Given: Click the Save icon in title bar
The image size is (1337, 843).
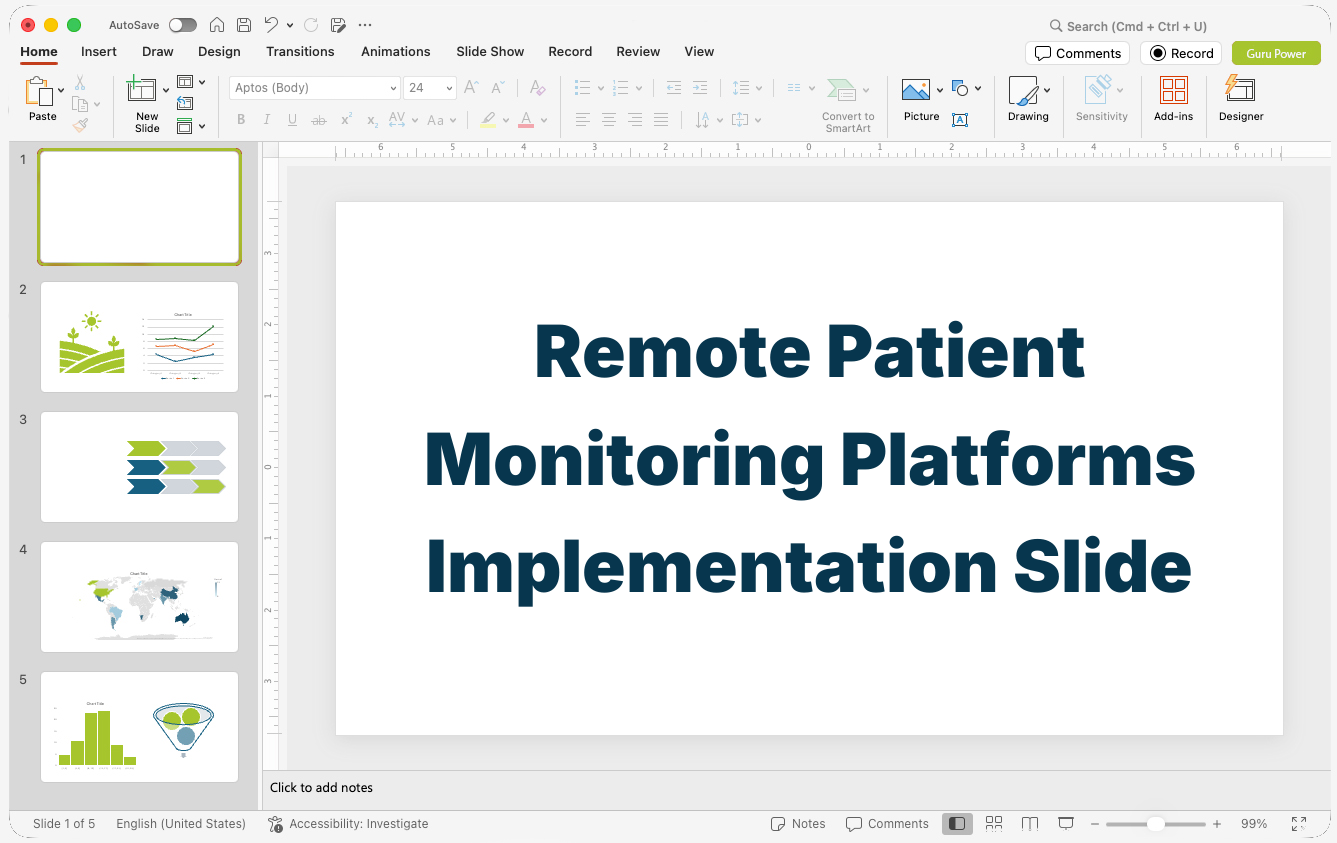Looking at the screenshot, I should pos(244,25).
